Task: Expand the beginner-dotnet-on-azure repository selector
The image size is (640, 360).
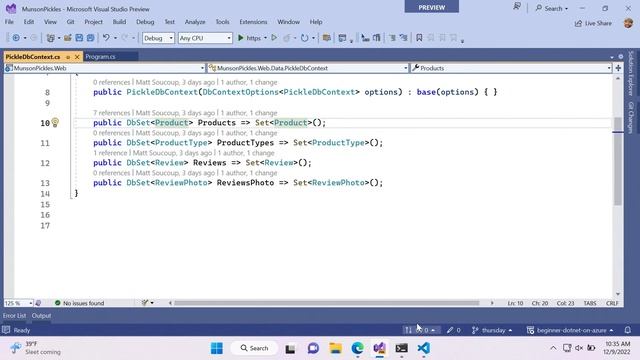Action: (570, 330)
